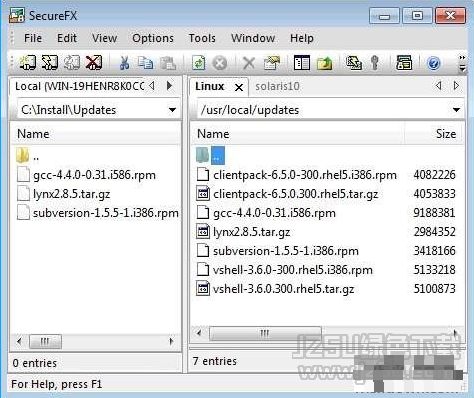Open the Edit menu
This screenshot has width=474, height=398.
[x=67, y=38]
